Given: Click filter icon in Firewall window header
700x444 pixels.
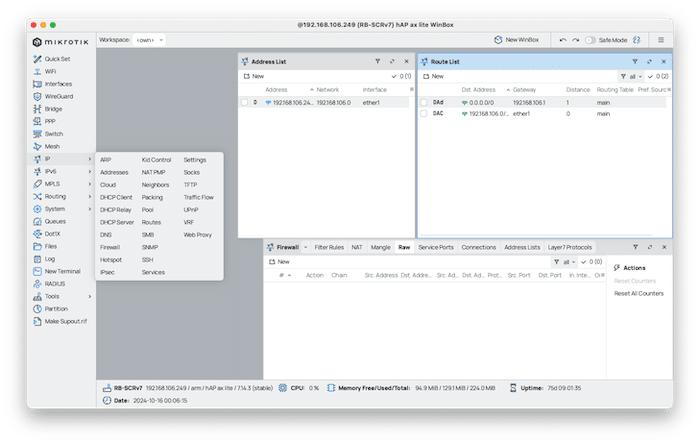Looking at the screenshot, I should pyautogui.click(x=635, y=247).
